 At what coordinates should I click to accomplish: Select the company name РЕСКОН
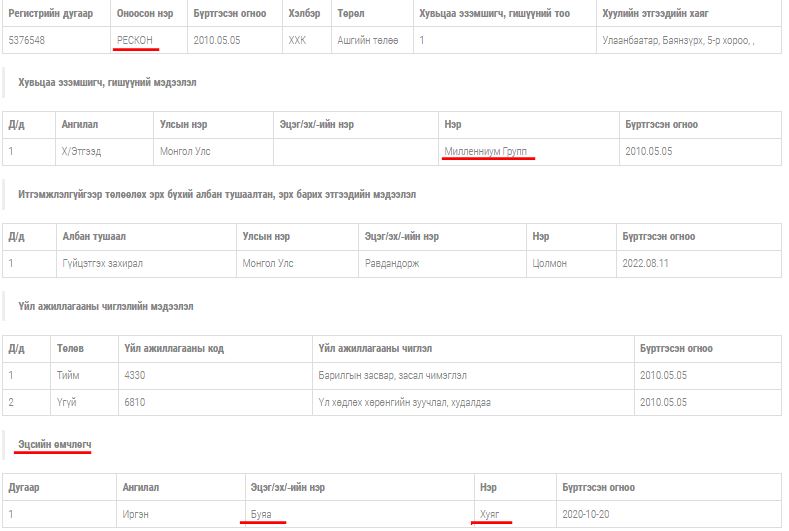[x=137, y=40]
